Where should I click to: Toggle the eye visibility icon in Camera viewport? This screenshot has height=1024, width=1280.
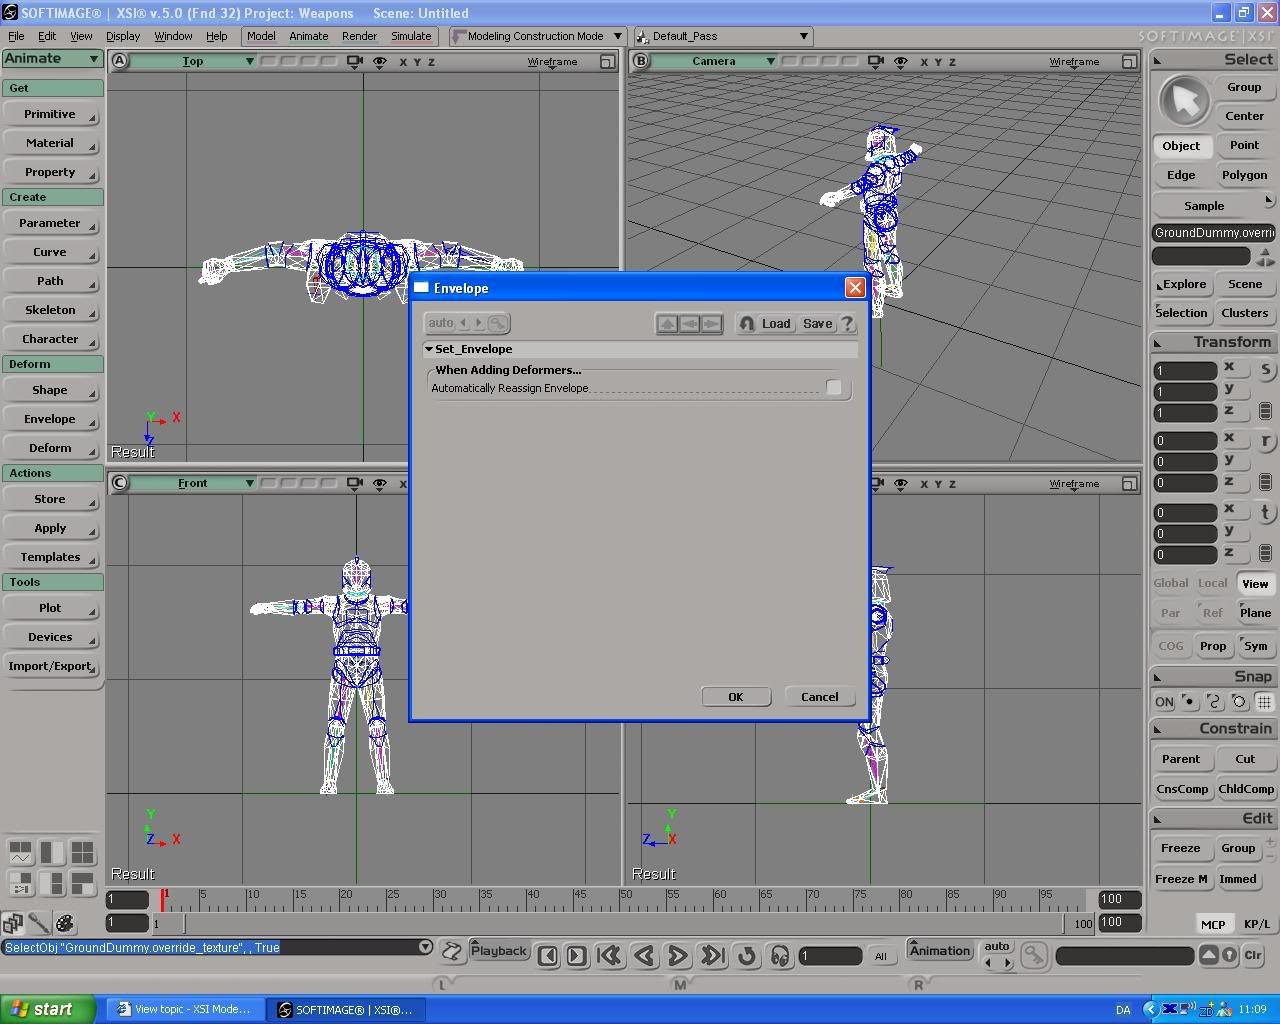pos(900,62)
